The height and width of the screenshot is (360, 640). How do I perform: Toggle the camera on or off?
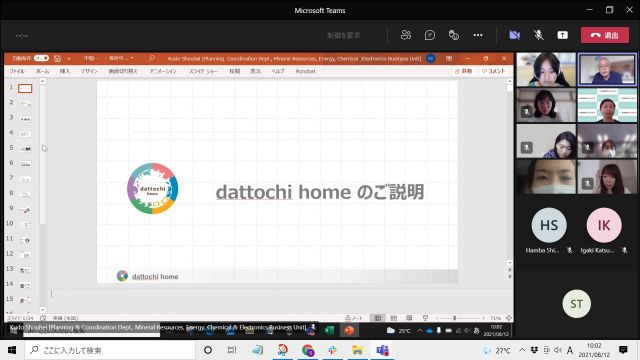pyautogui.click(x=514, y=35)
